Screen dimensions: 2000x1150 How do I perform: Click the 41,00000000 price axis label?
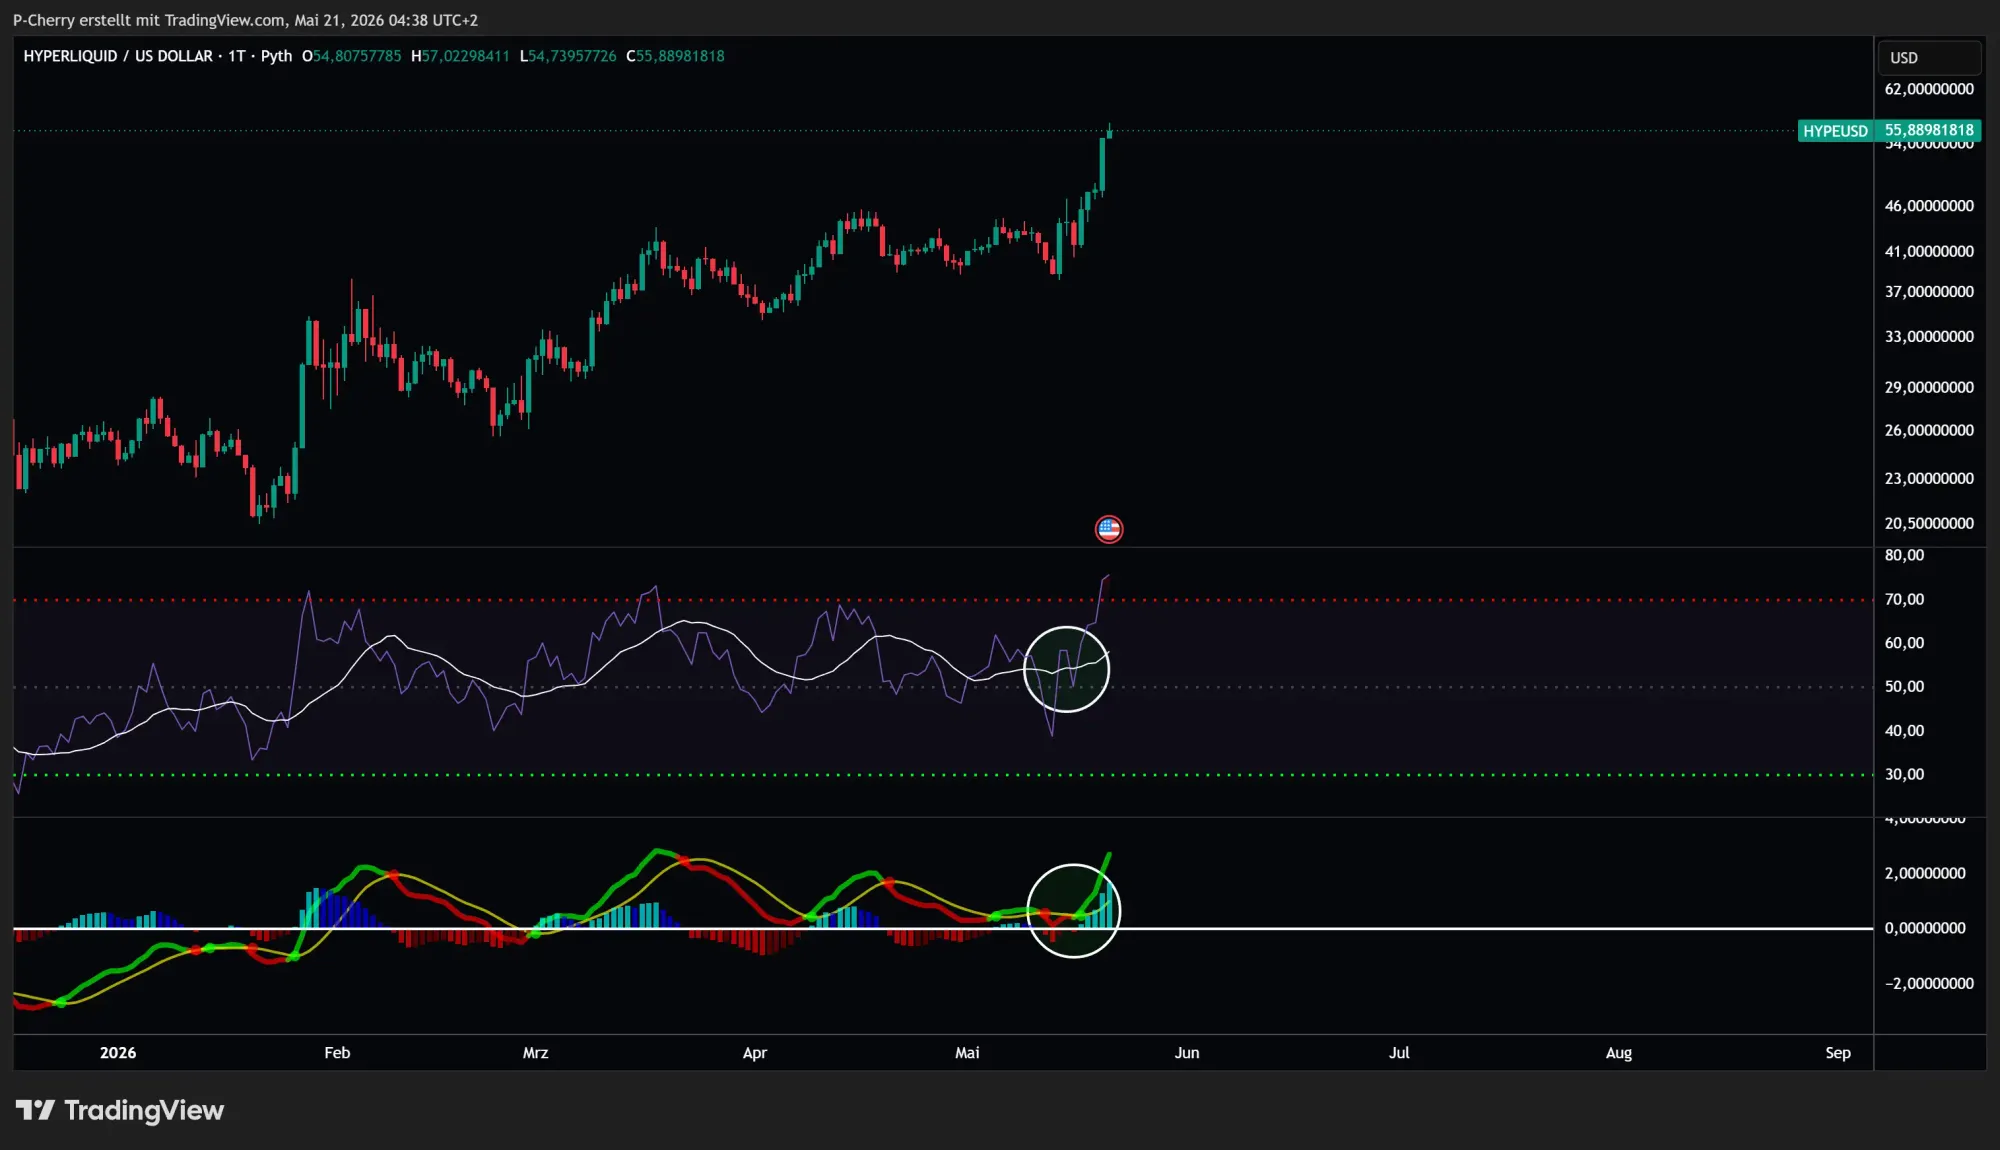pyautogui.click(x=1929, y=251)
